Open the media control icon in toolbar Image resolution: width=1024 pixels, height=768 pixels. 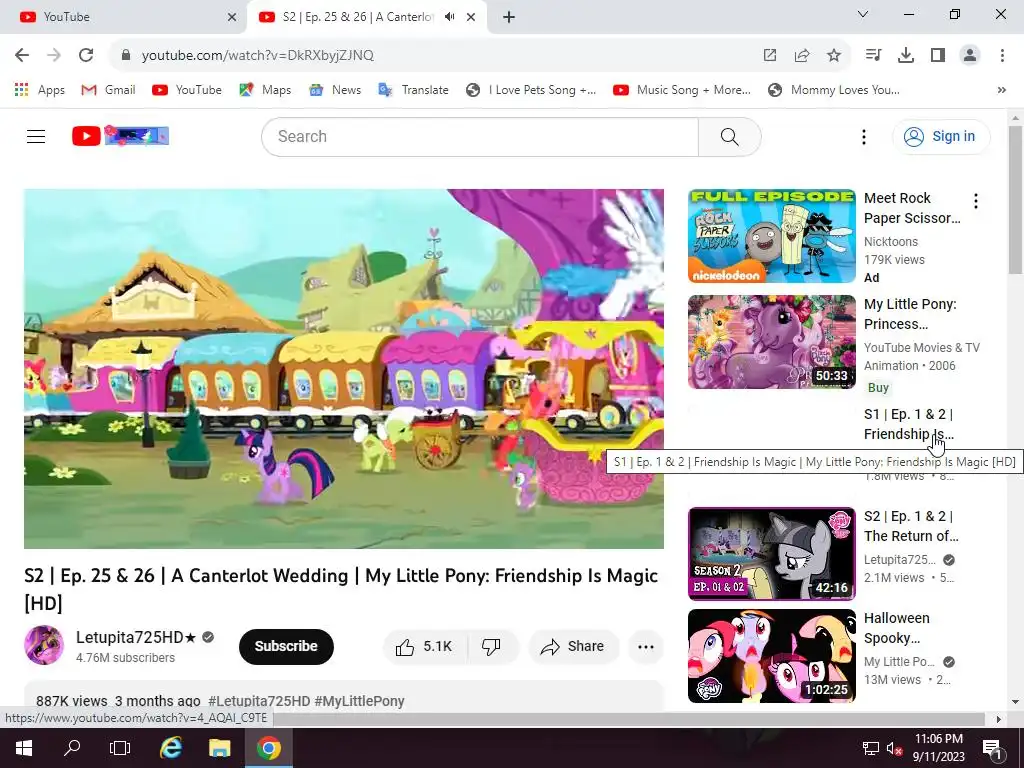pos(873,56)
